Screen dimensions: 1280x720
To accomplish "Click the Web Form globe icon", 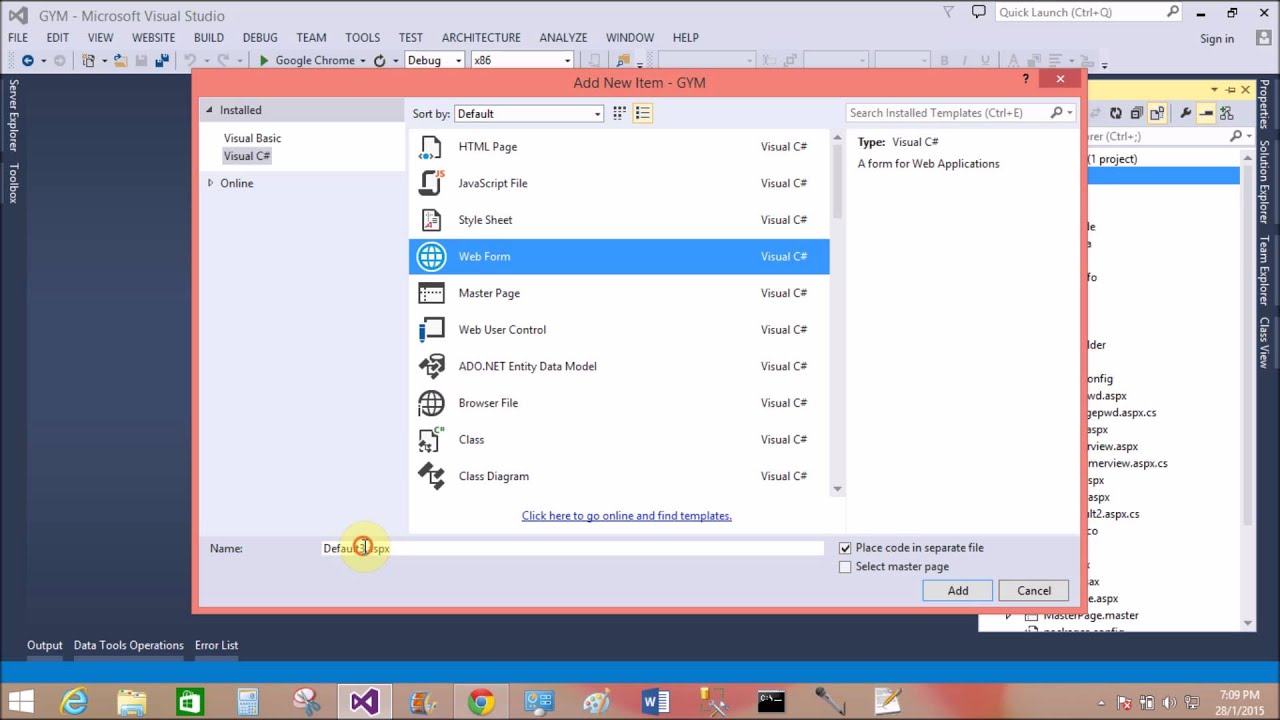I will [431, 257].
